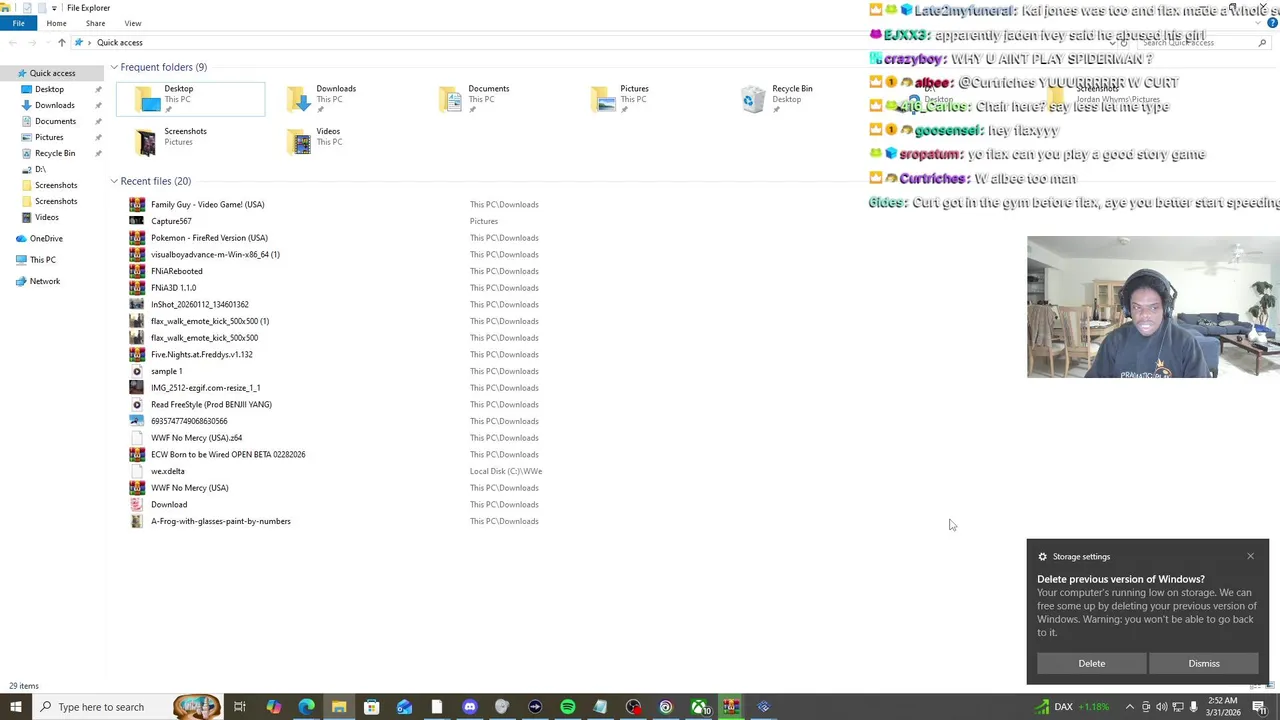The width and height of the screenshot is (1280, 720).
Task: Click the Up one level arrow
Action: (61, 42)
